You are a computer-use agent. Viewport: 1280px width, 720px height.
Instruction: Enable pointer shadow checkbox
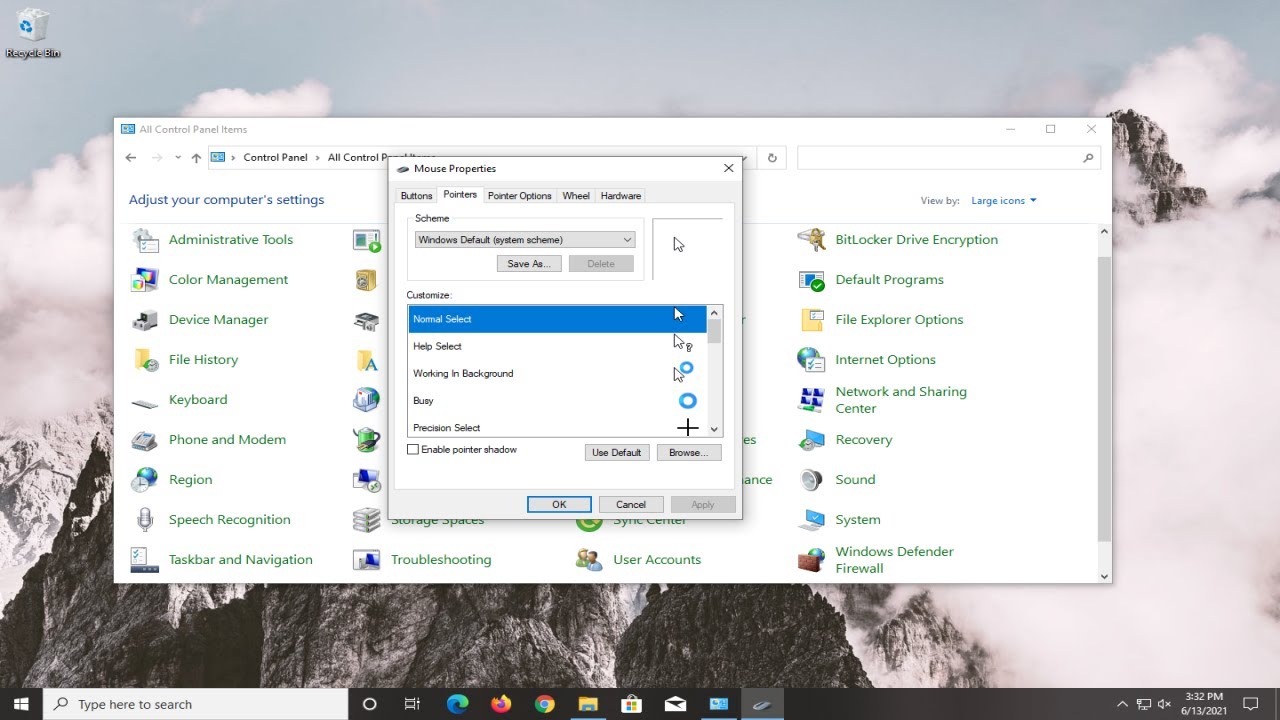click(413, 450)
